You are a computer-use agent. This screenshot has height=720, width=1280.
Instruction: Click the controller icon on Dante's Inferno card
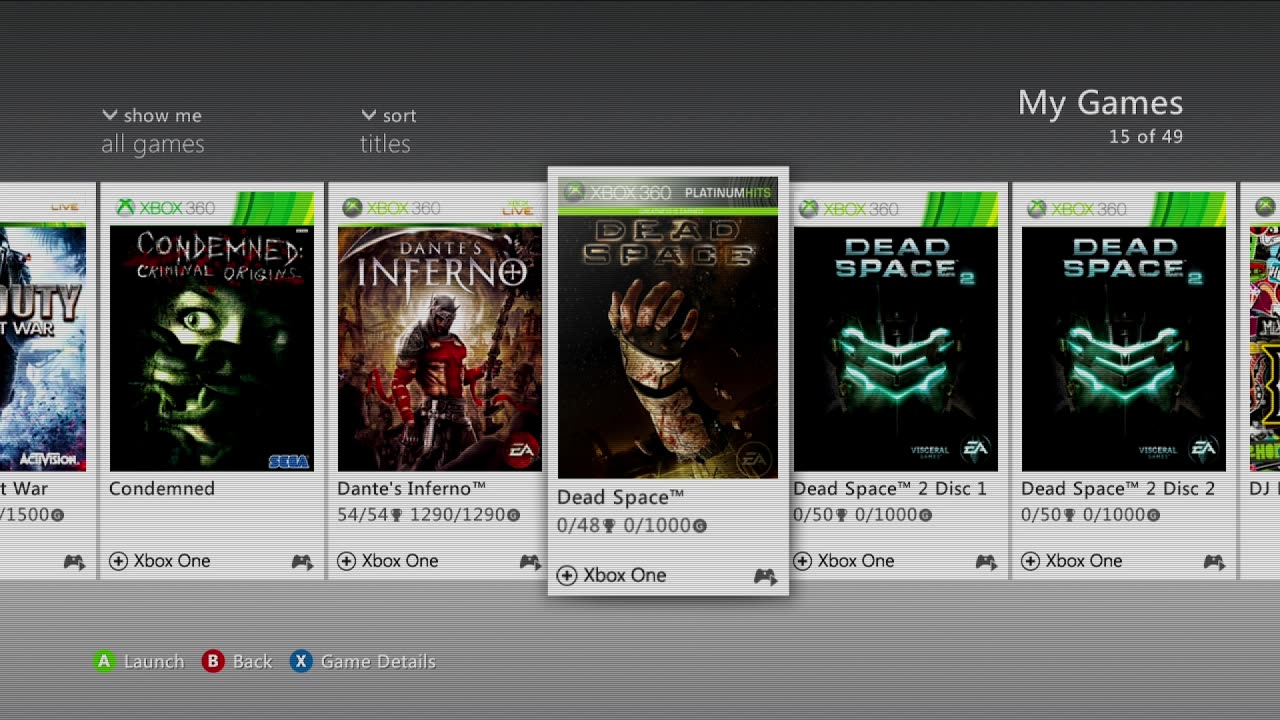coord(530,562)
